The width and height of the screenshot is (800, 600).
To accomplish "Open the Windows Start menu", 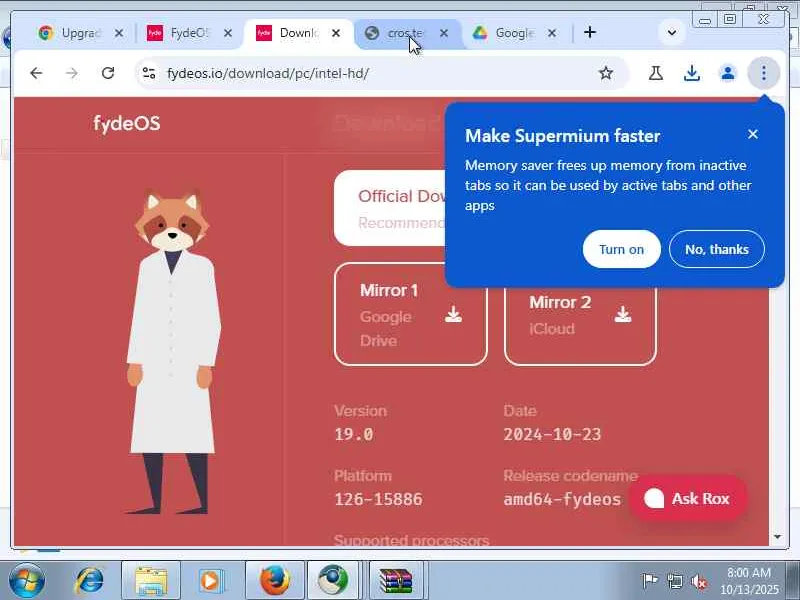I will click(26, 581).
